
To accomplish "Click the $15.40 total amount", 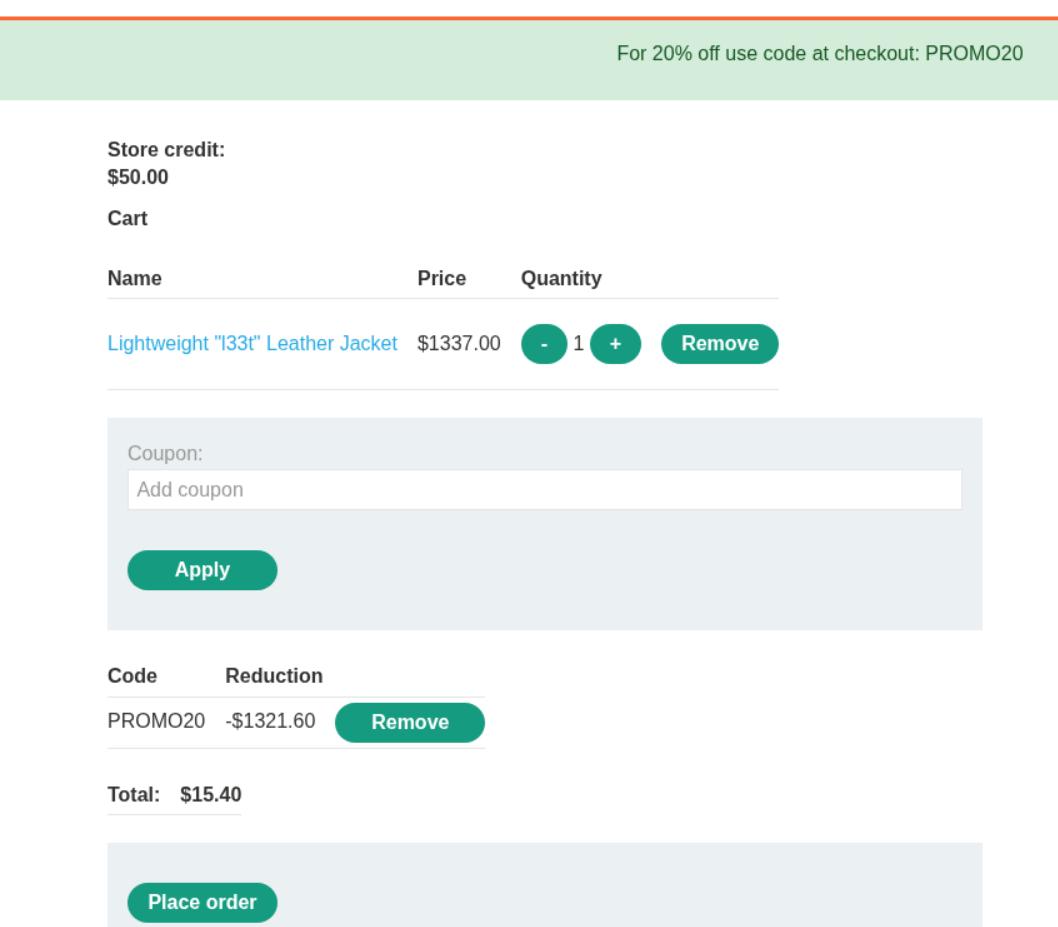I will [x=210, y=795].
